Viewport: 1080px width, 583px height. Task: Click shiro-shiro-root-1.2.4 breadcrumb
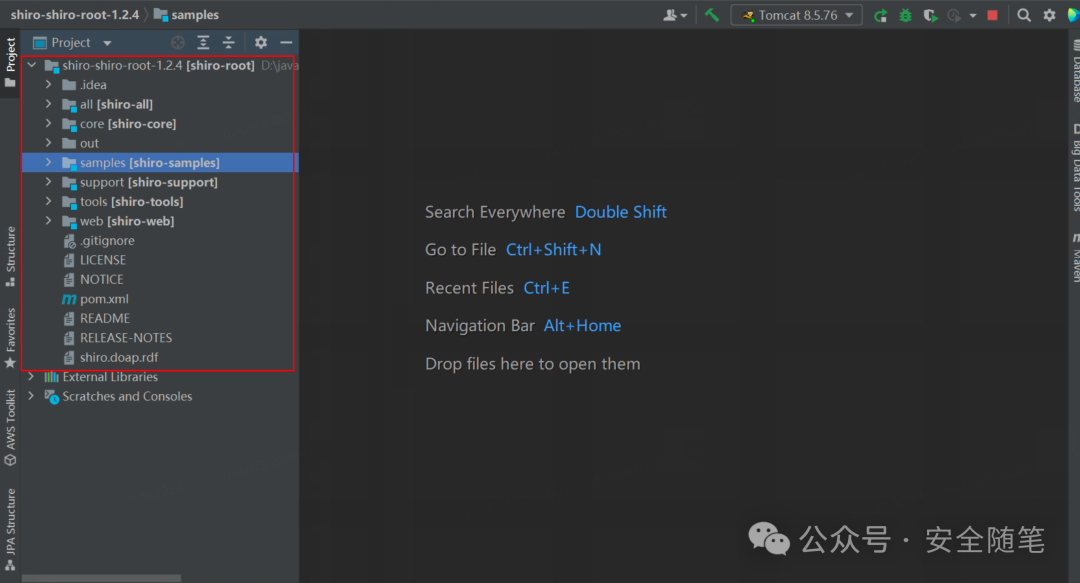coord(74,14)
